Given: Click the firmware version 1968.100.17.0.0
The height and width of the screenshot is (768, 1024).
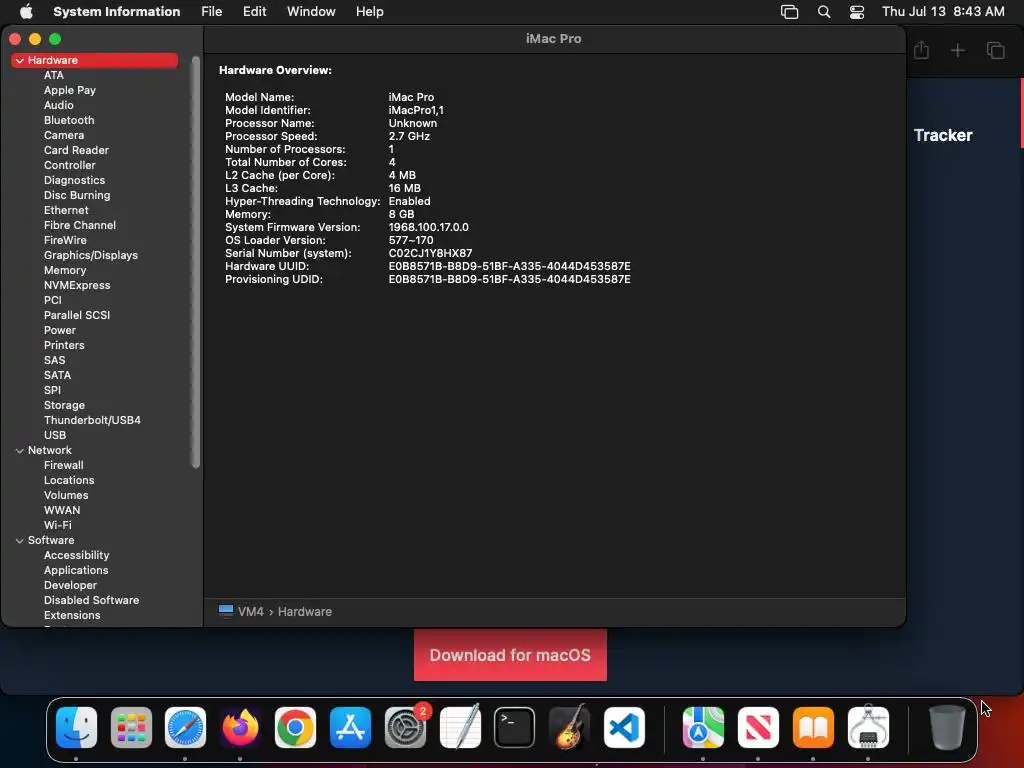Looking at the screenshot, I should (428, 227).
